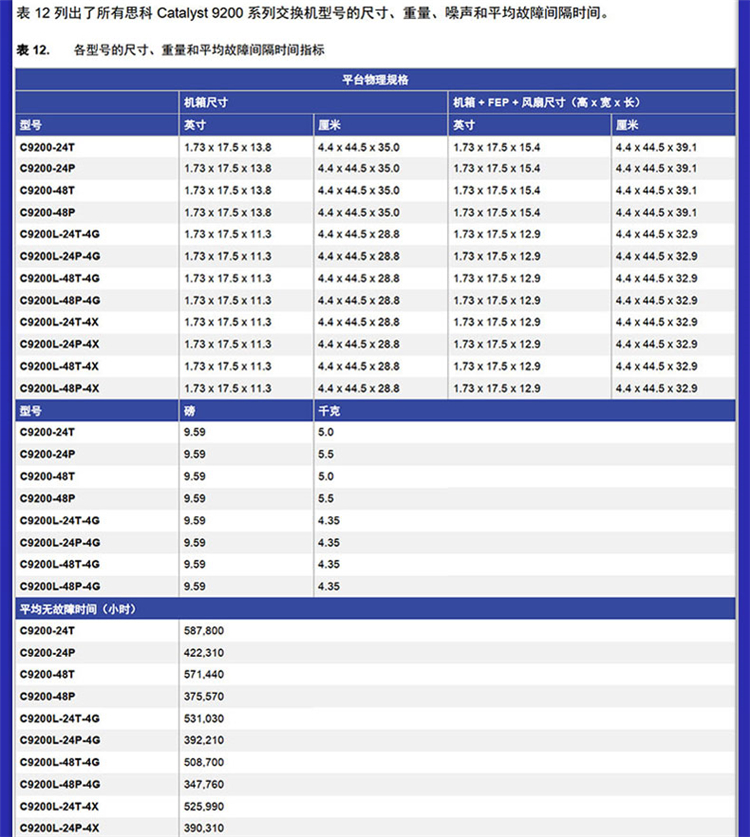Select MTBF value 587,800
750x837 pixels.
pos(205,631)
